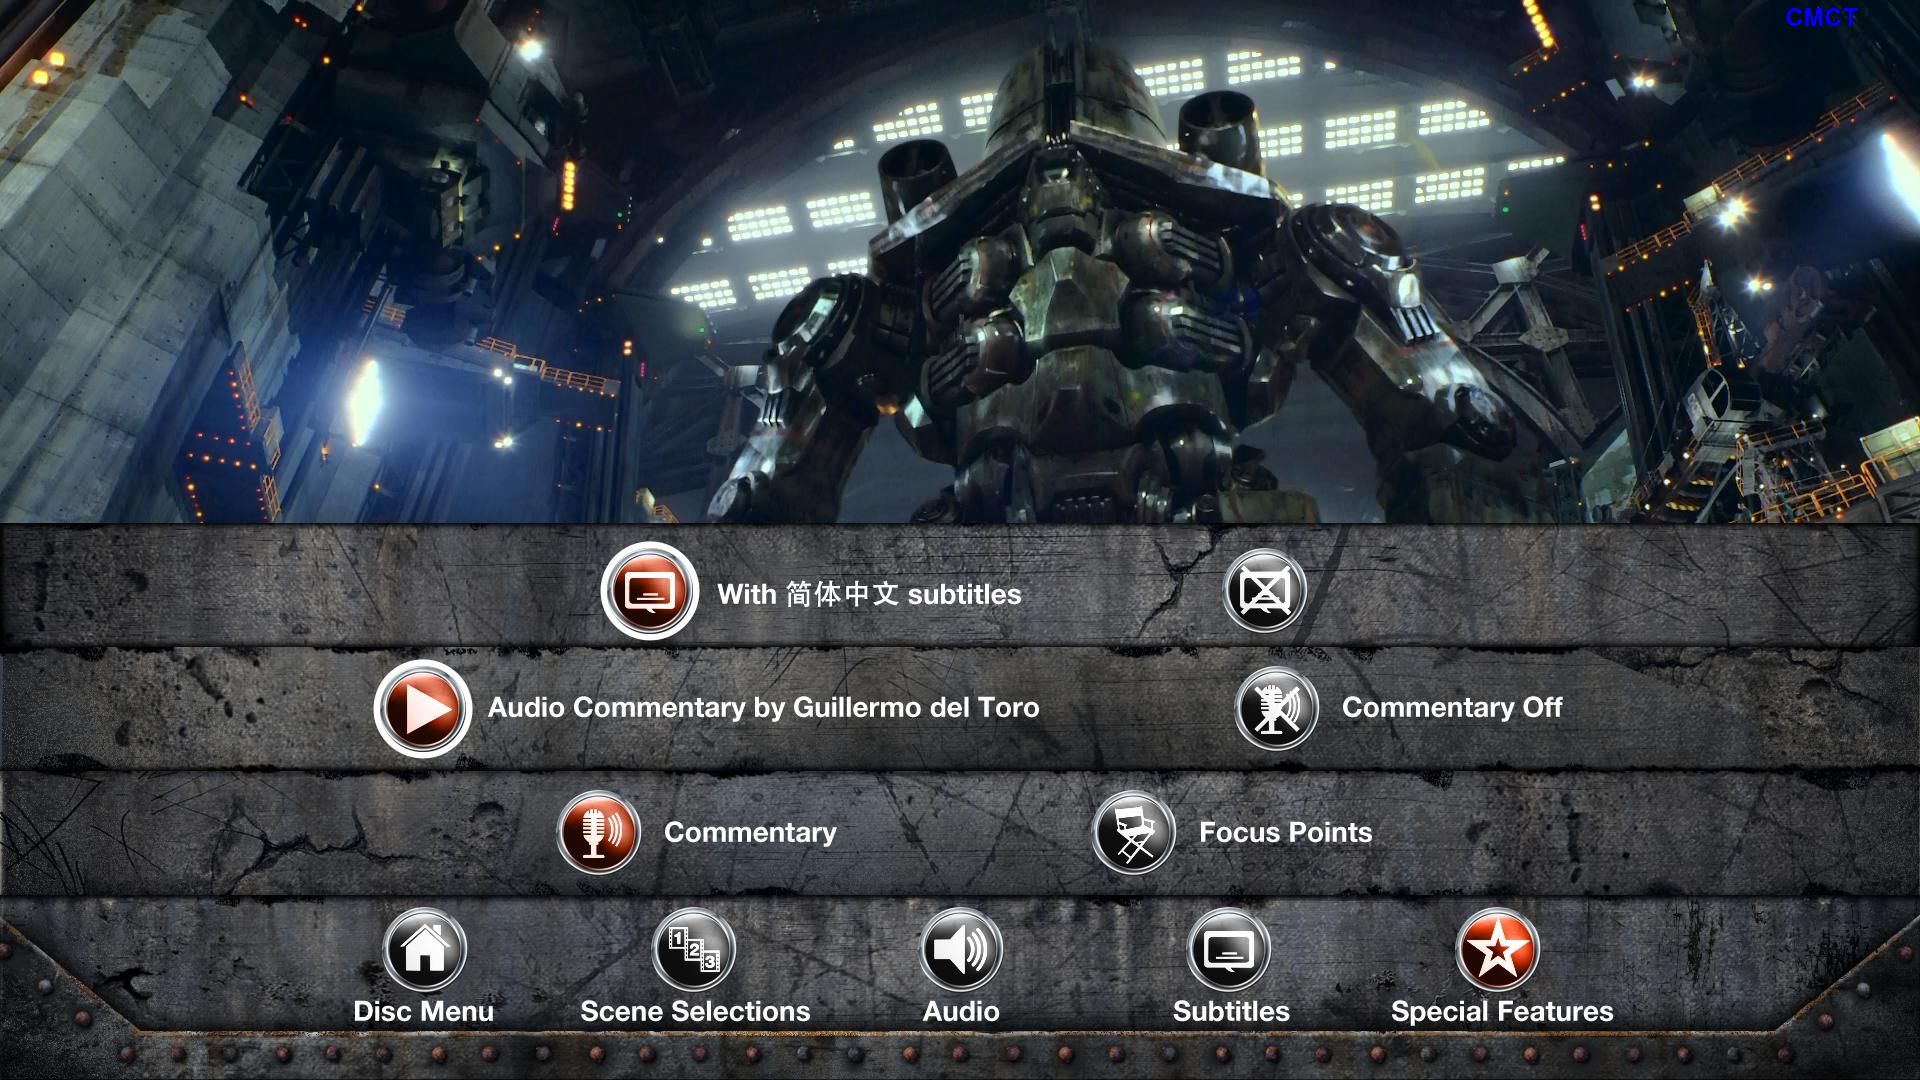Open the red Commentary microphone icon
This screenshot has width=1920, height=1080.
598,832
